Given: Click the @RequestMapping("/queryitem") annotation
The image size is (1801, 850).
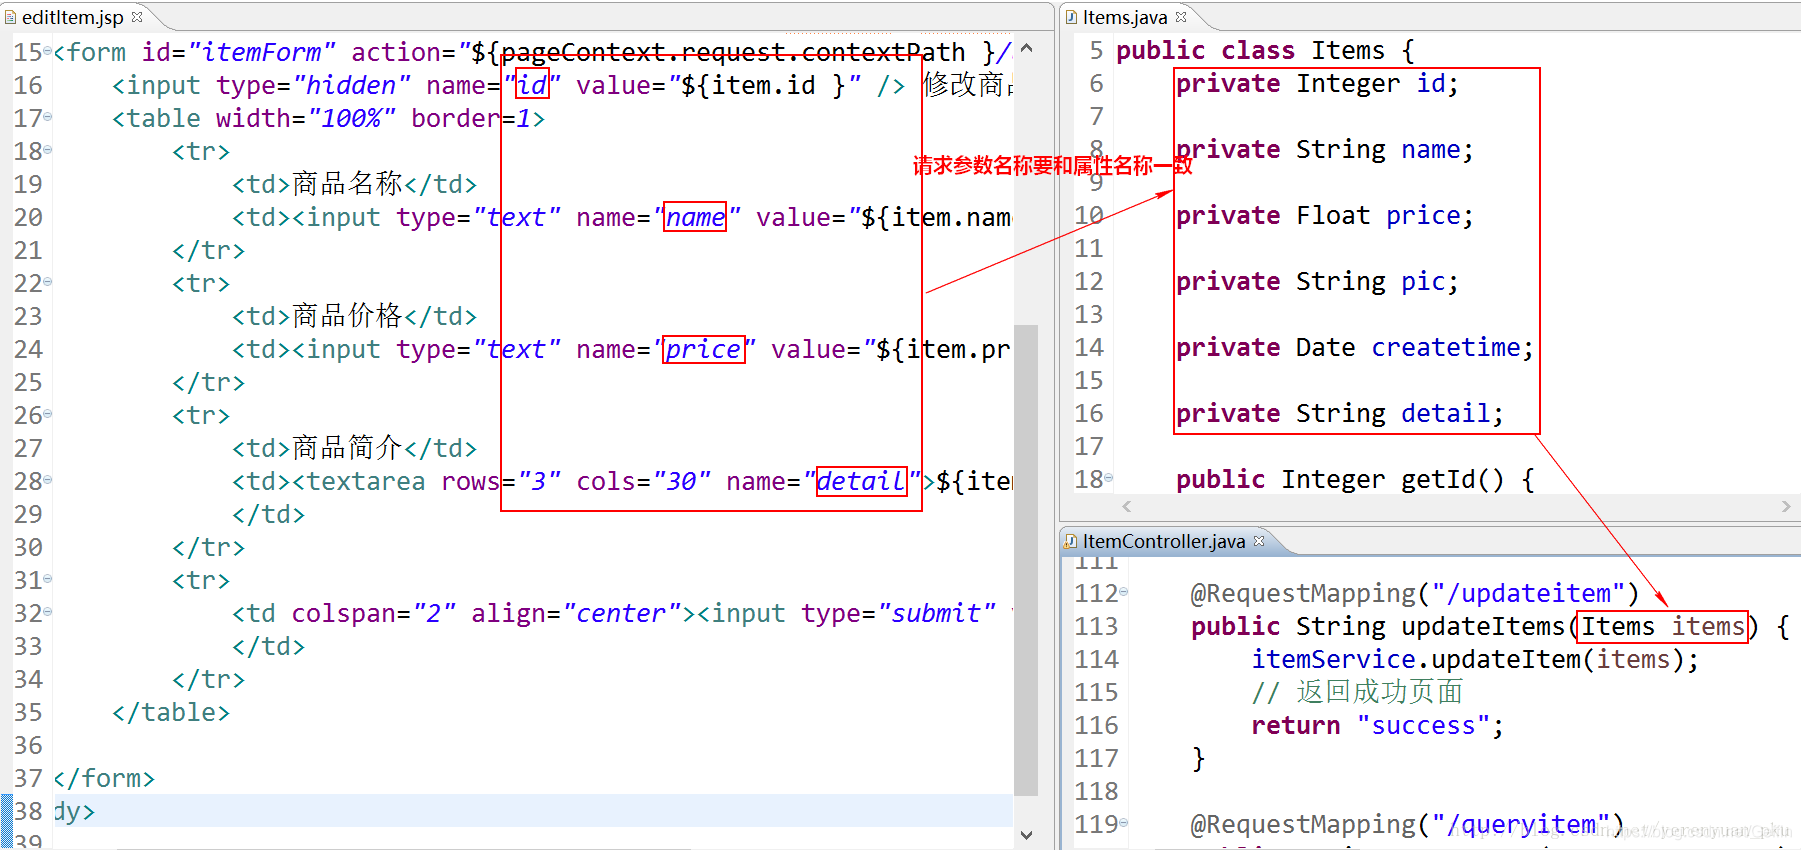Looking at the screenshot, I should pyautogui.click(x=1408, y=824).
